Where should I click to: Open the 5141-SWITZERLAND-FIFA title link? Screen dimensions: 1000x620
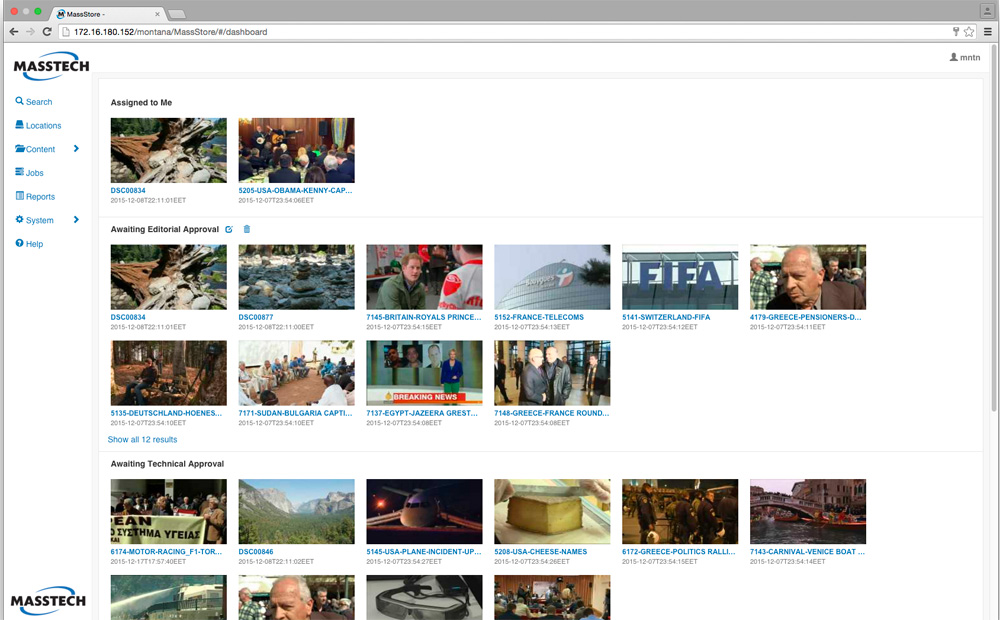pyautogui.click(x=666, y=317)
